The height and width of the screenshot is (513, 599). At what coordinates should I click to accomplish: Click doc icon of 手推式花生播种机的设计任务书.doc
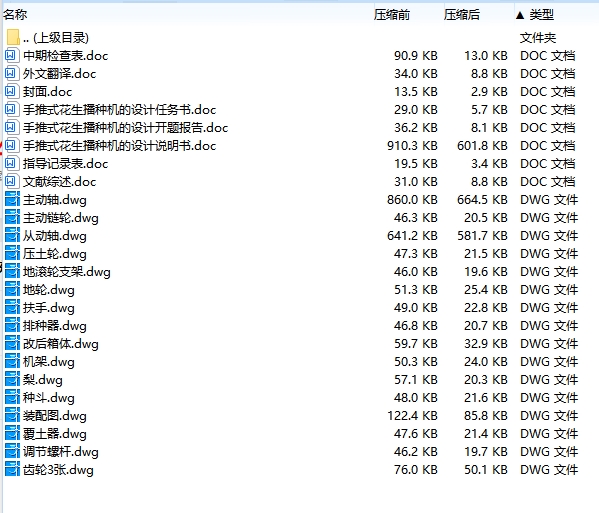point(11,110)
